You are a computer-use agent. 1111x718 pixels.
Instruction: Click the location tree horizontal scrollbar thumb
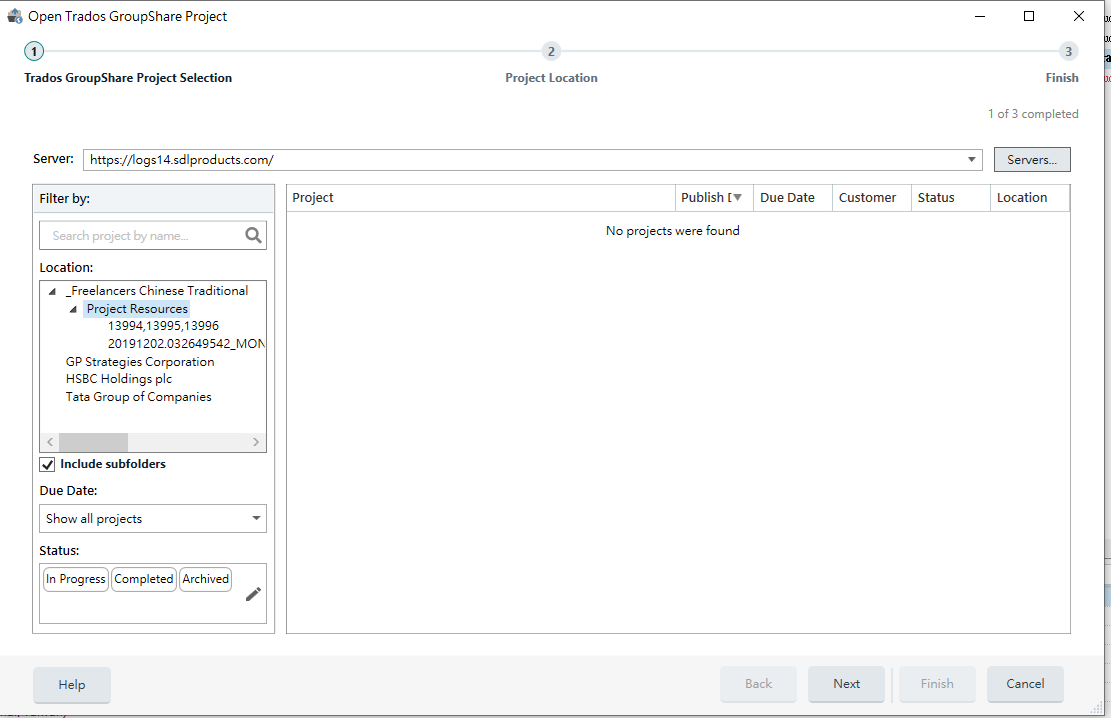click(x=94, y=442)
